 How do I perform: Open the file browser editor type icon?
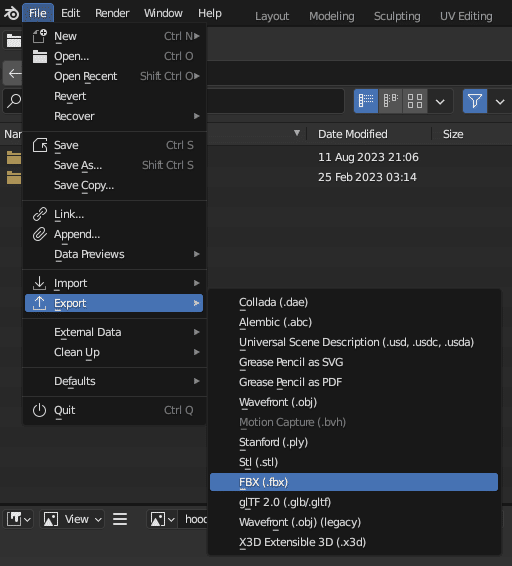13,40
